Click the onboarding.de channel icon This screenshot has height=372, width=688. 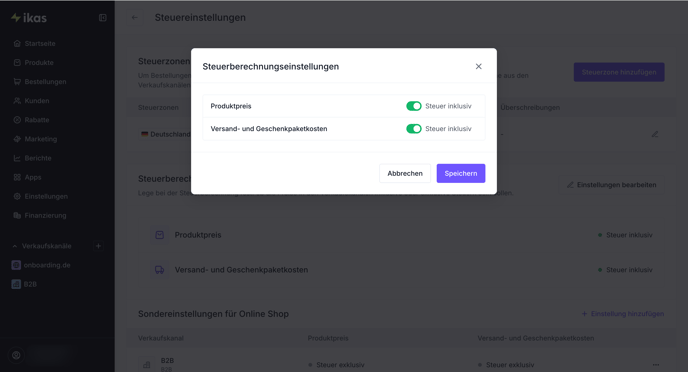point(16,265)
